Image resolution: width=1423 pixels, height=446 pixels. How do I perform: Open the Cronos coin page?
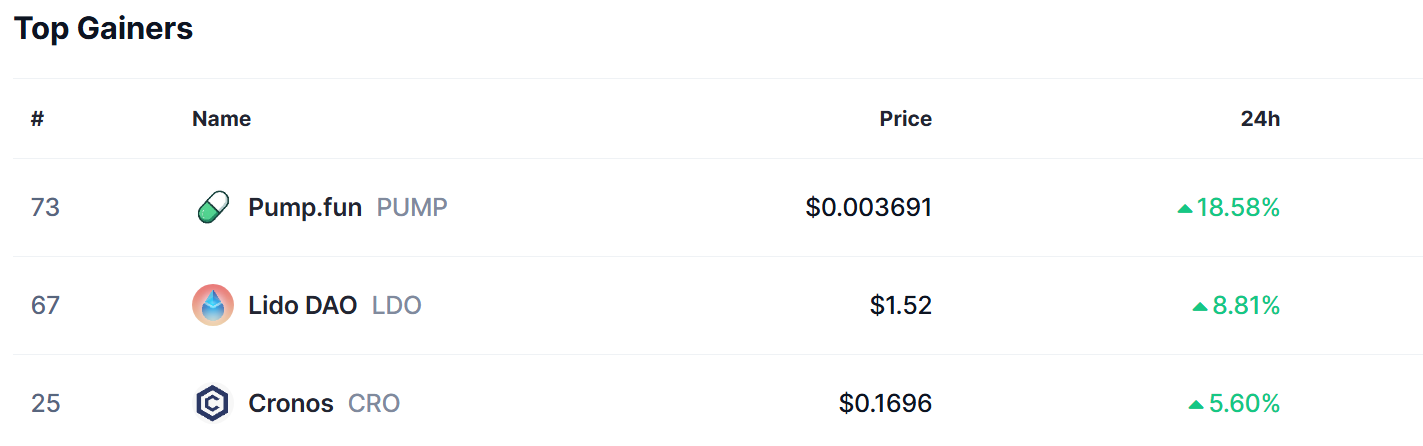click(291, 403)
